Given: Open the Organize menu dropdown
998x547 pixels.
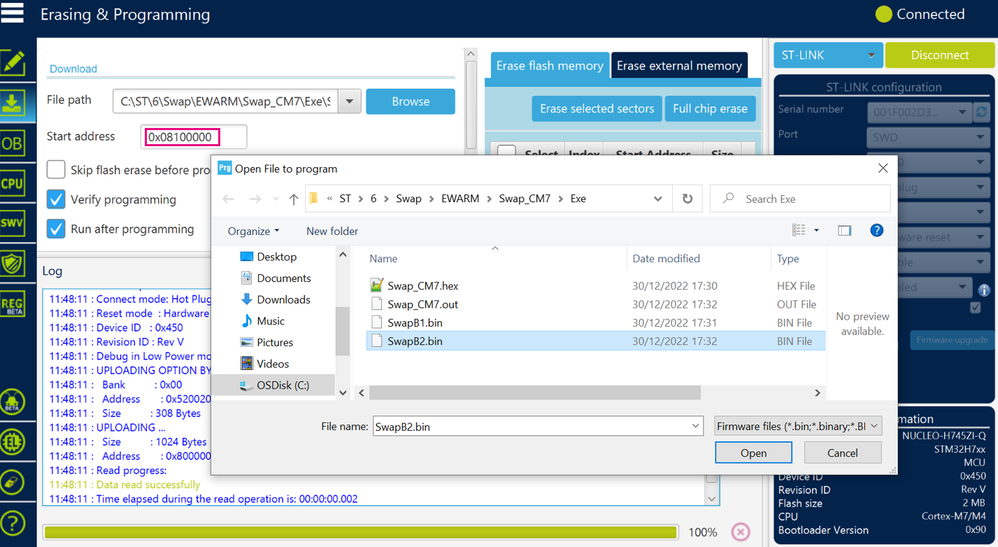Looking at the screenshot, I should click(253, 231).
